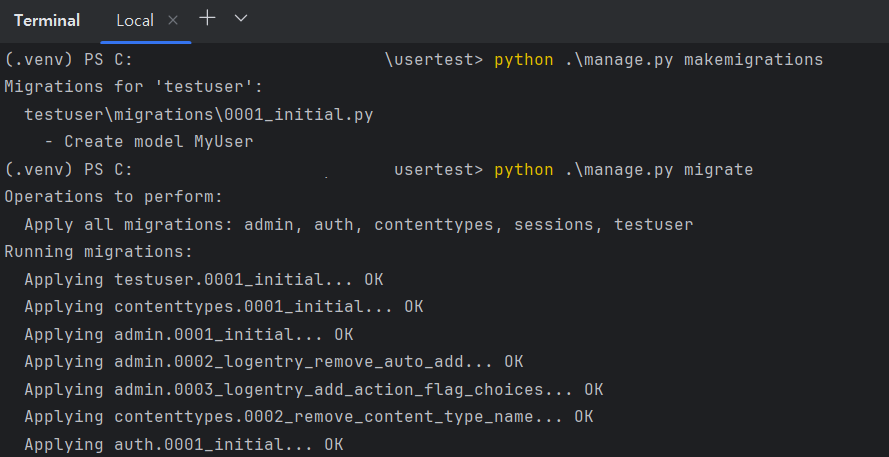Click the word python in the first command

pos(523,60)
